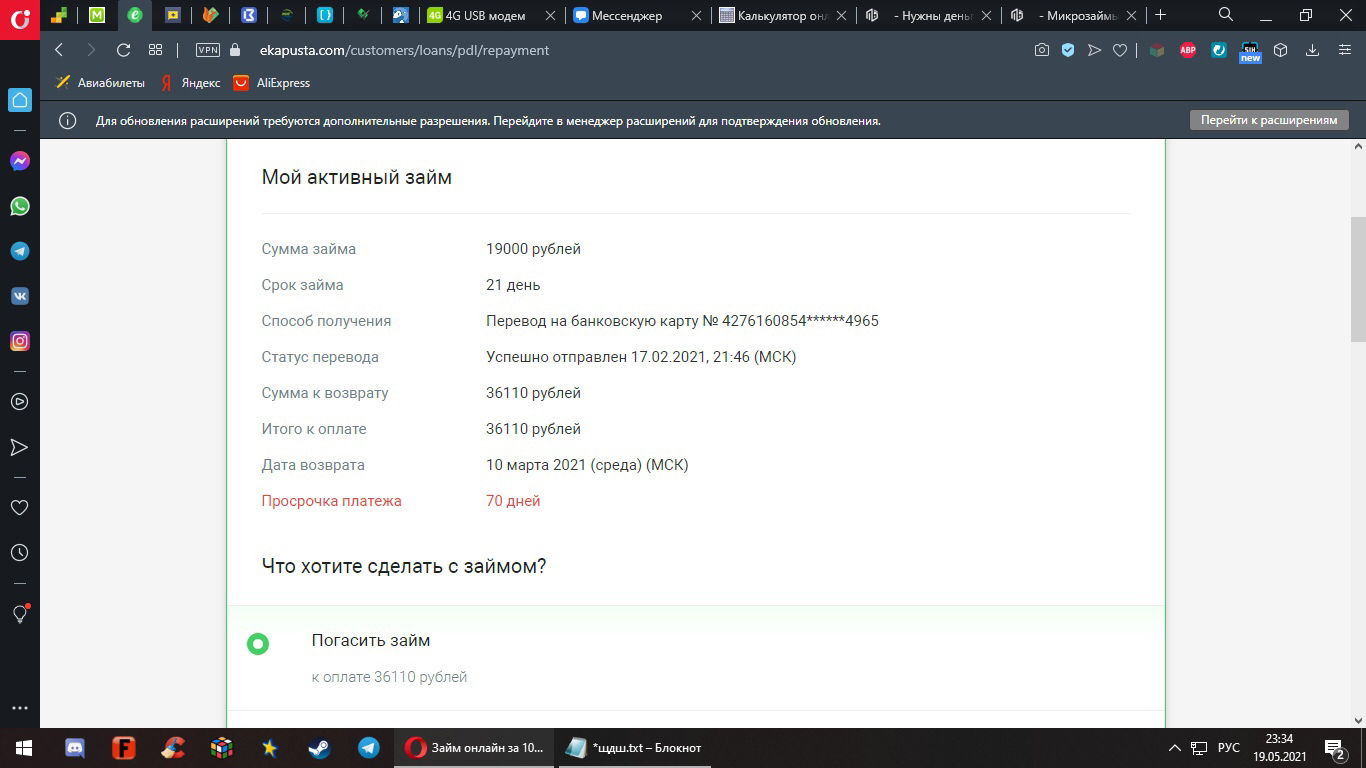Switch the РУС input language

click(1229, 748)
